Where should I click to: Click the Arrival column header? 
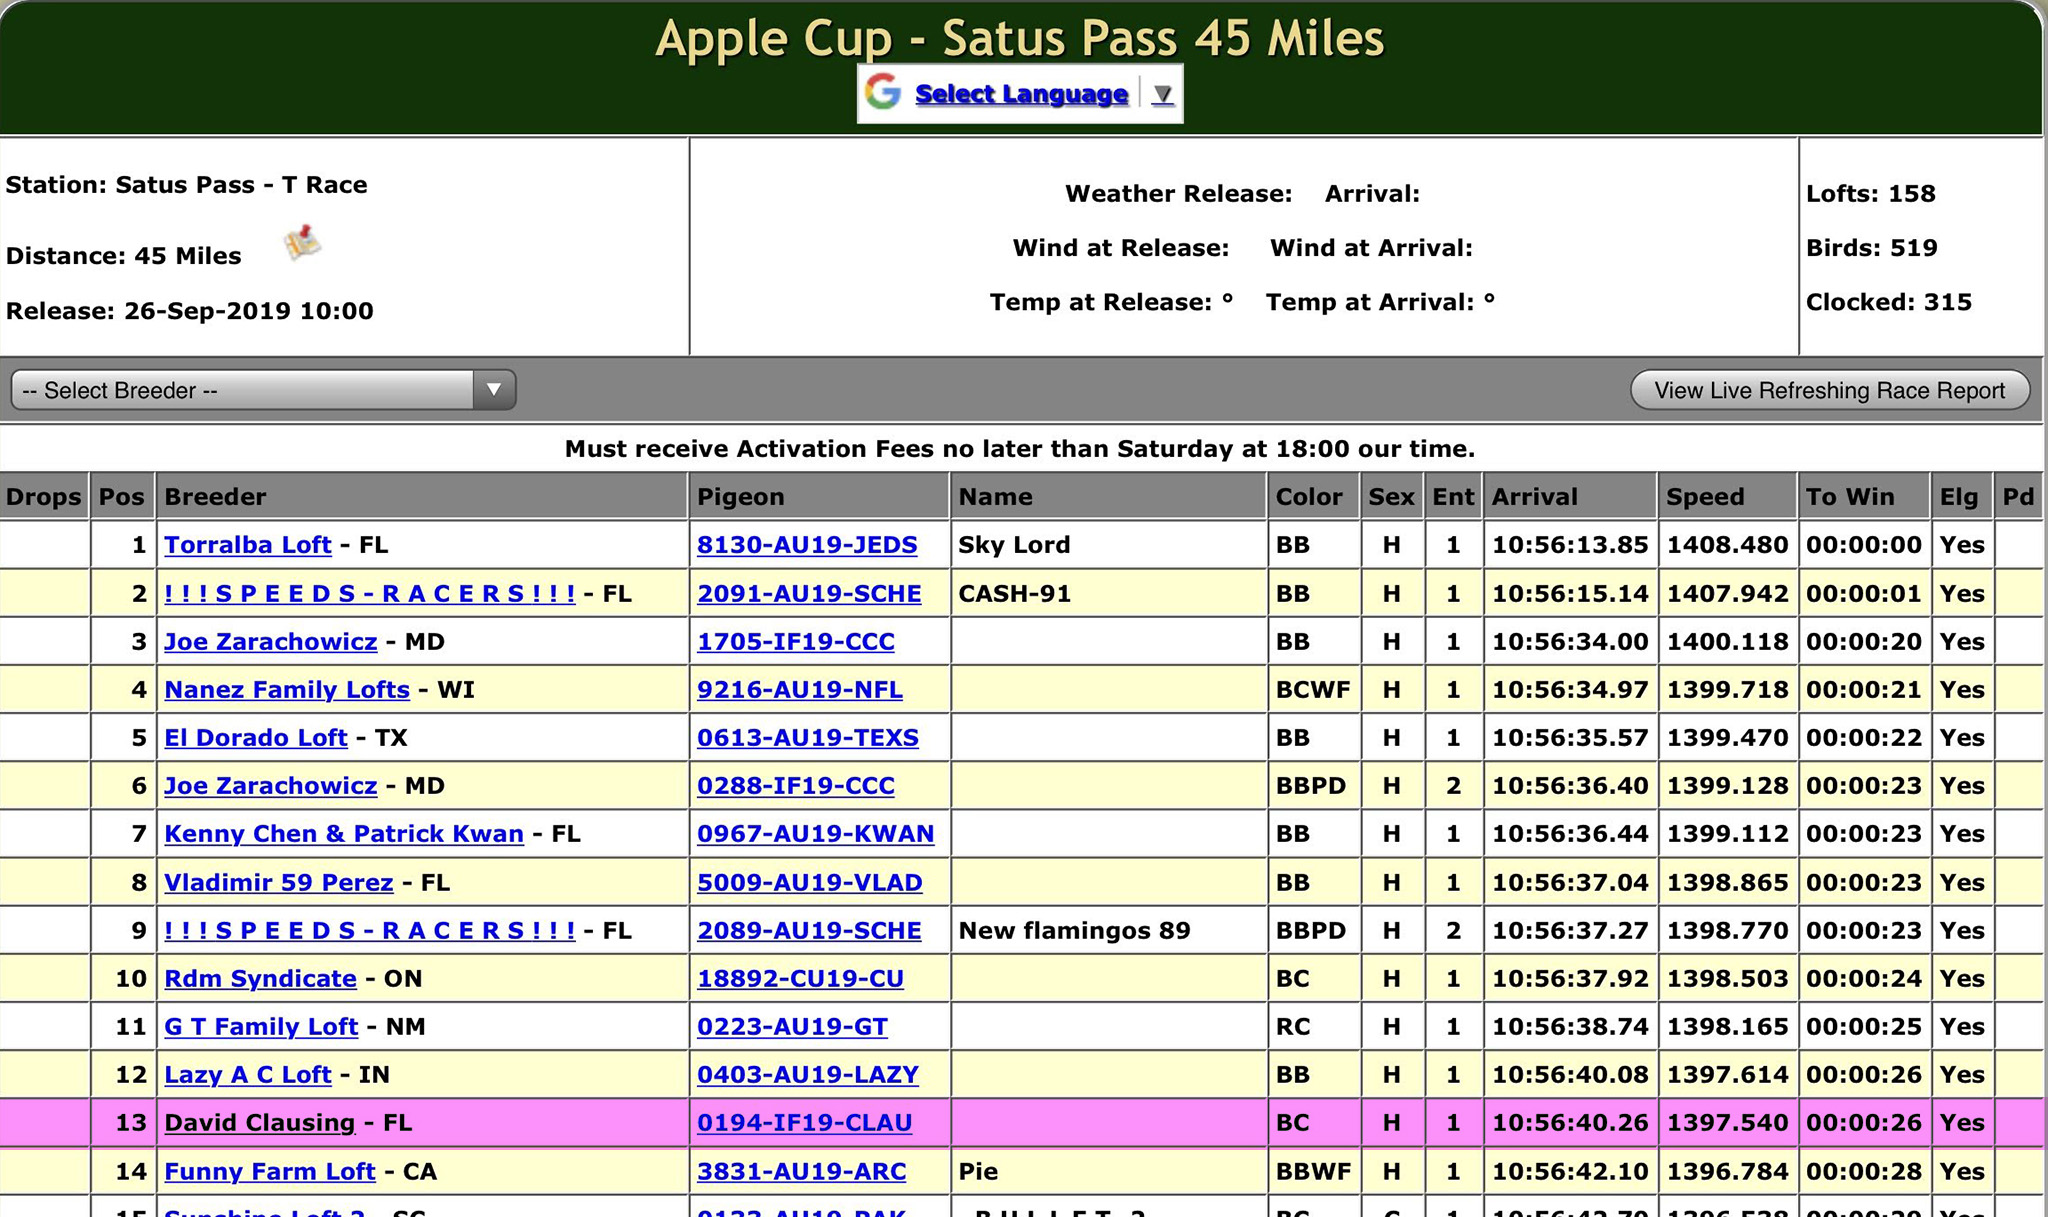coord(1534,497)
